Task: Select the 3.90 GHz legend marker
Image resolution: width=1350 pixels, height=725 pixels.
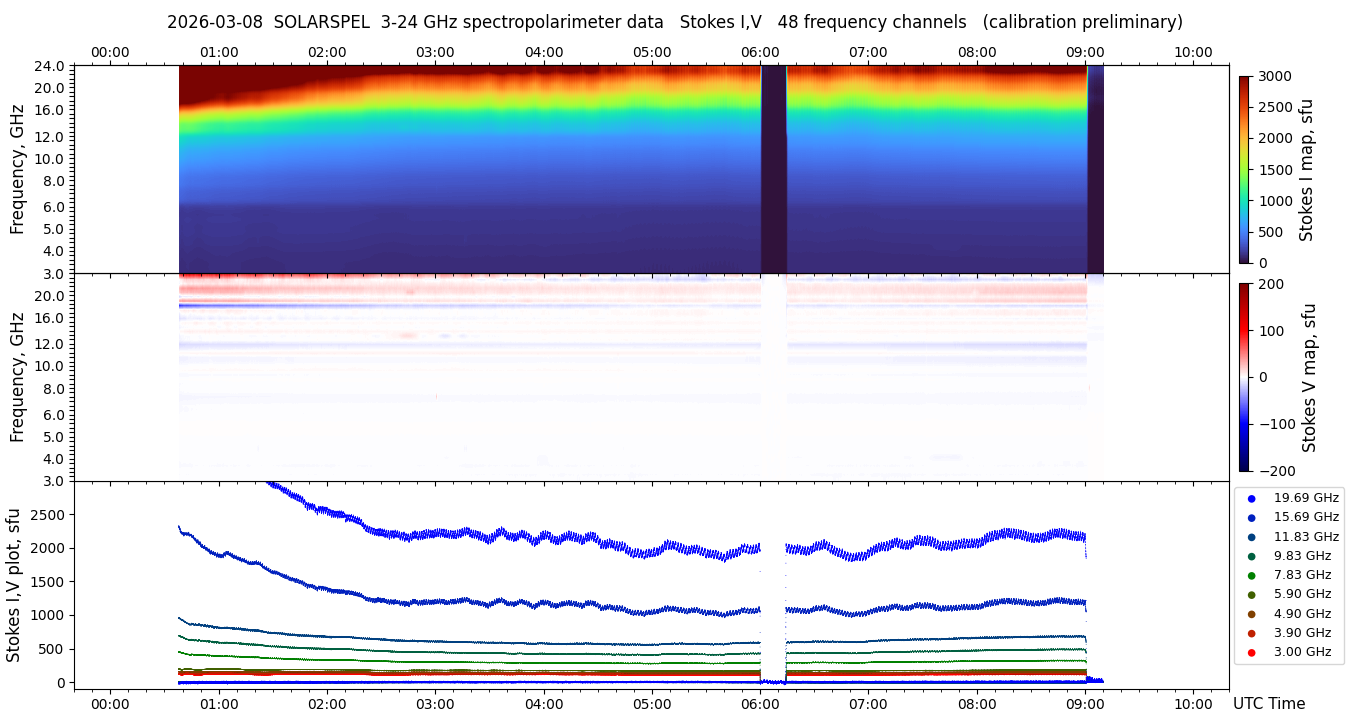Action: [x=1251, y=633]
